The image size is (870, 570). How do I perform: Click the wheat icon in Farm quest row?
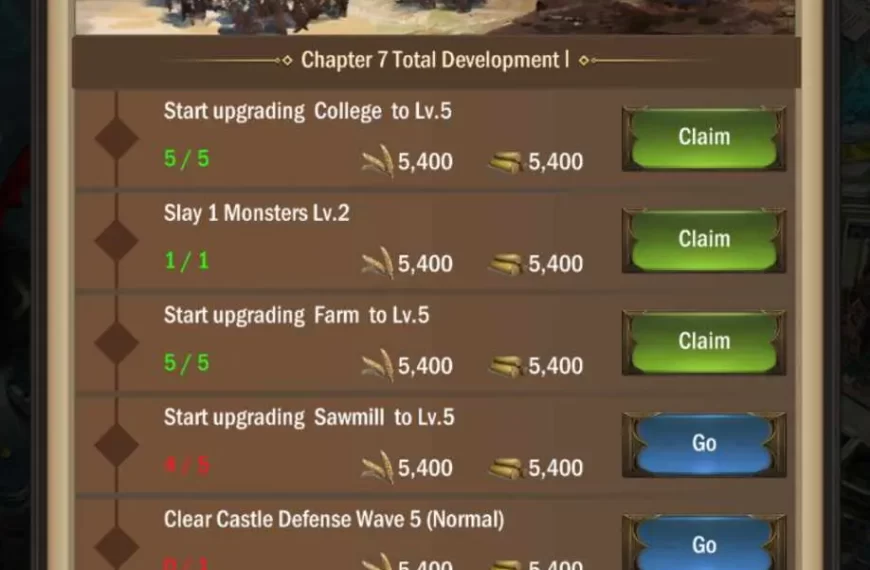[x=378, y=365]
